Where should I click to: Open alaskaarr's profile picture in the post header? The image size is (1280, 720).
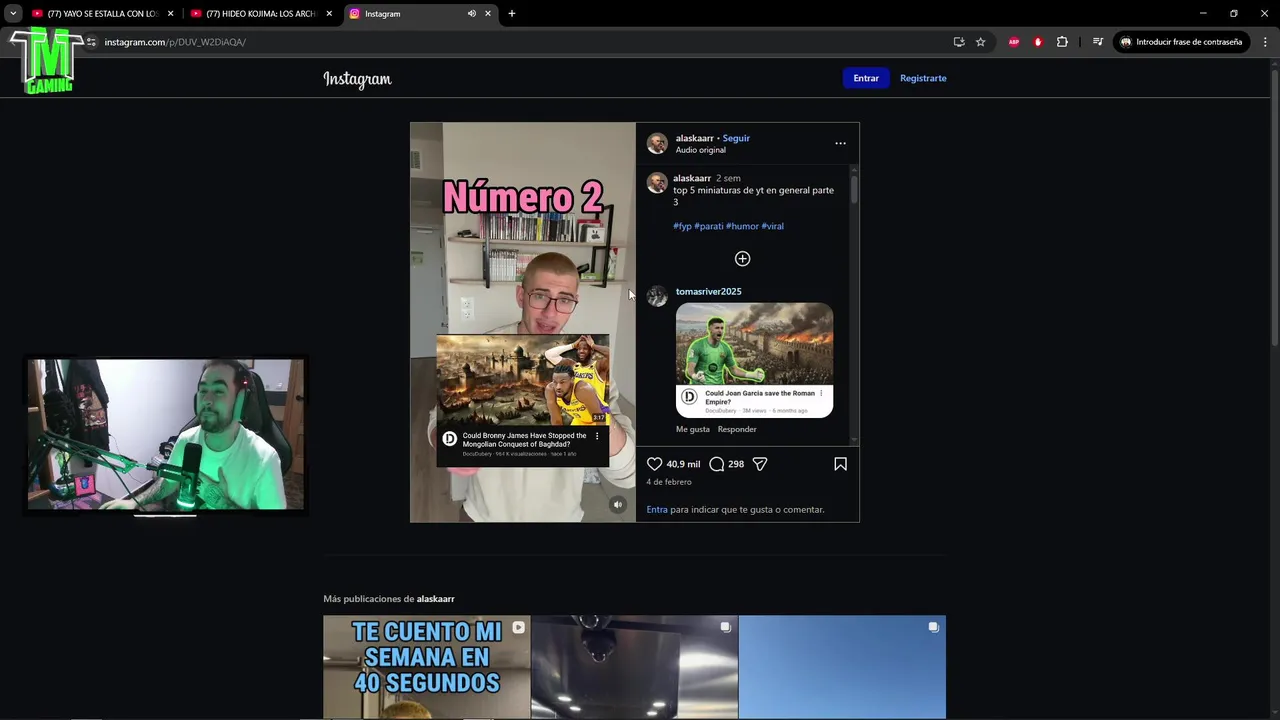657,143
